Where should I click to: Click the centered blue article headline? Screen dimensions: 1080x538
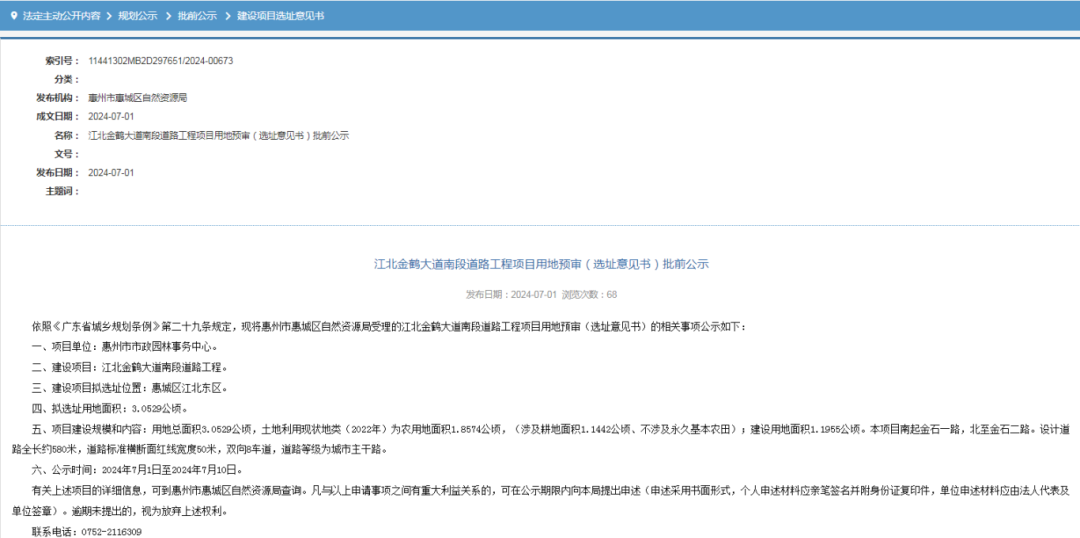pyautogui.click(x=541, y=264)
